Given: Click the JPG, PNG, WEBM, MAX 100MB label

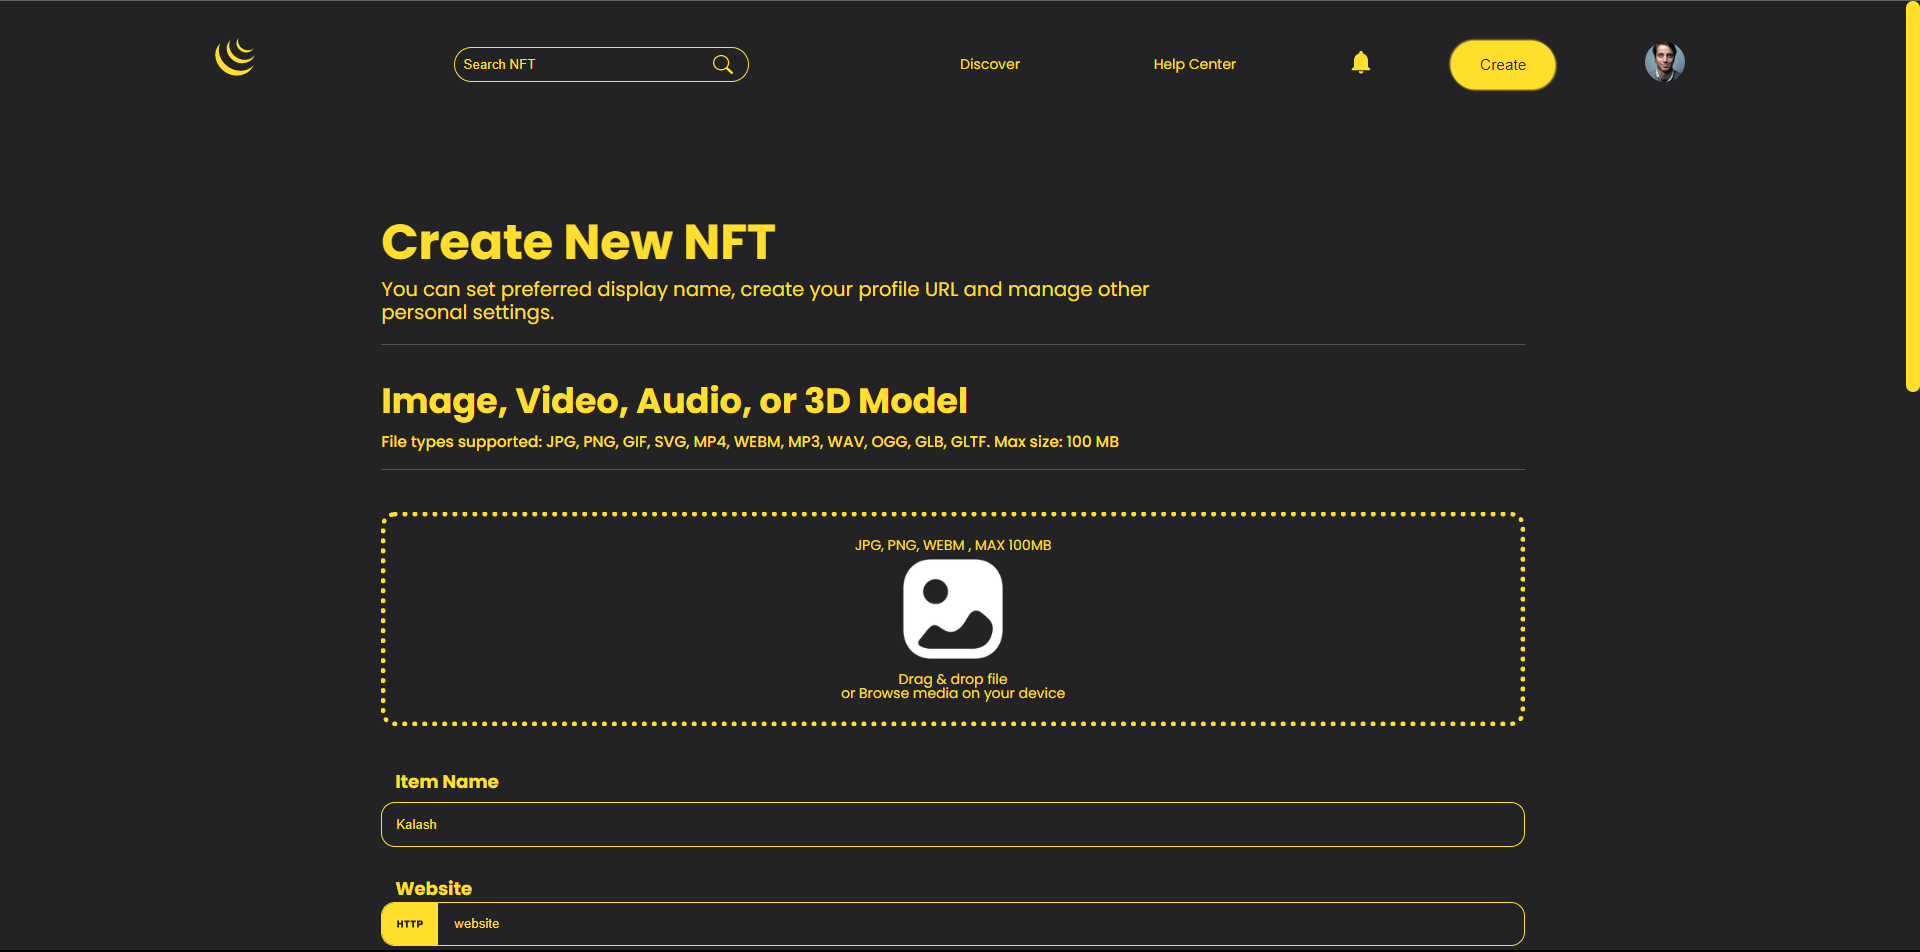Looking at the screenshot, I should point(952,545).
